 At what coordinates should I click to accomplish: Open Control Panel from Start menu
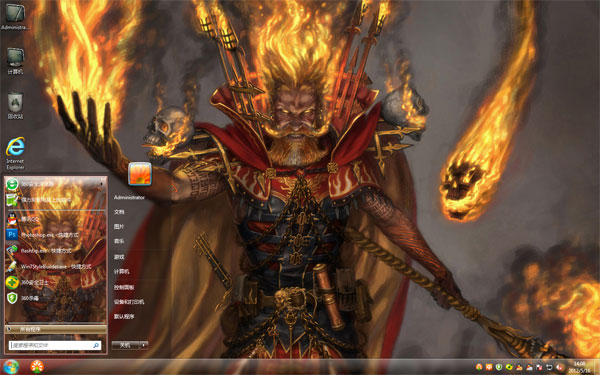tap(124, 287)
